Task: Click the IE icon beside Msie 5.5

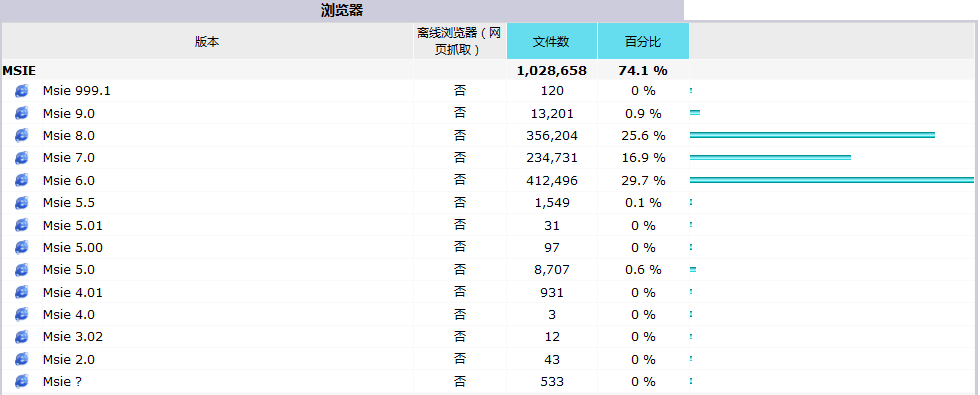Action: click(x=22, y=202)
